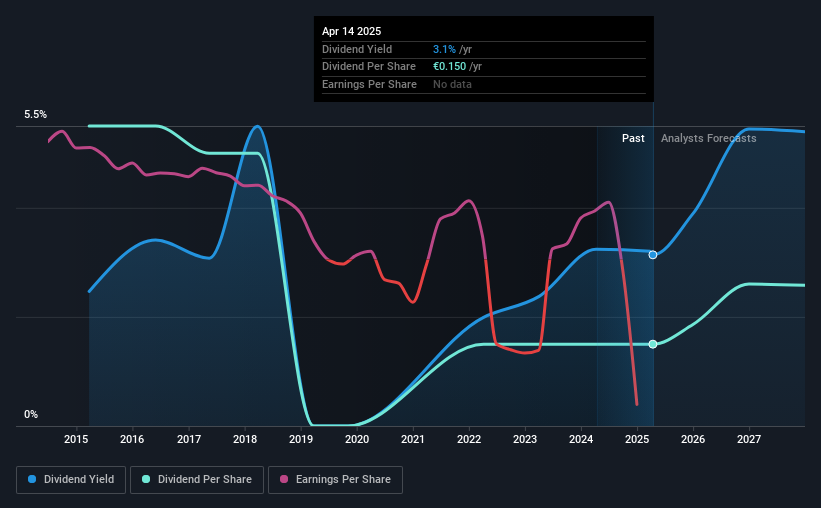Image resolution: width=821 pixels, height=508 pixels.
Task: Select the blue Dividend Yield marker at Apr 2025
Action: (x=653, y=255)
